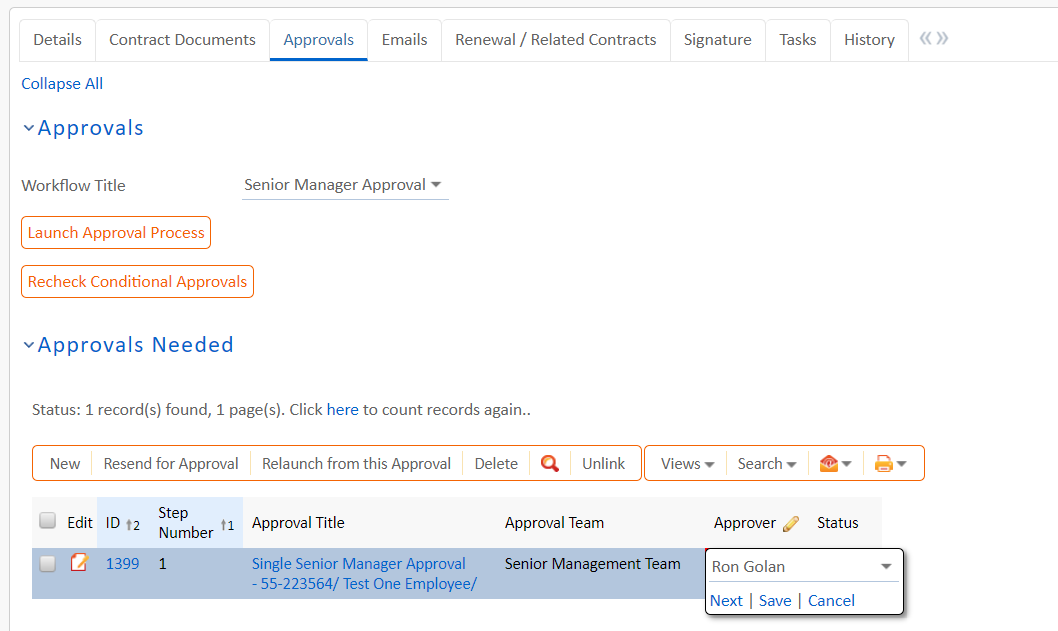The image size is (1058, 631).
Task: Click the edit pencil icon on row 1399
Action: (80, 563)
